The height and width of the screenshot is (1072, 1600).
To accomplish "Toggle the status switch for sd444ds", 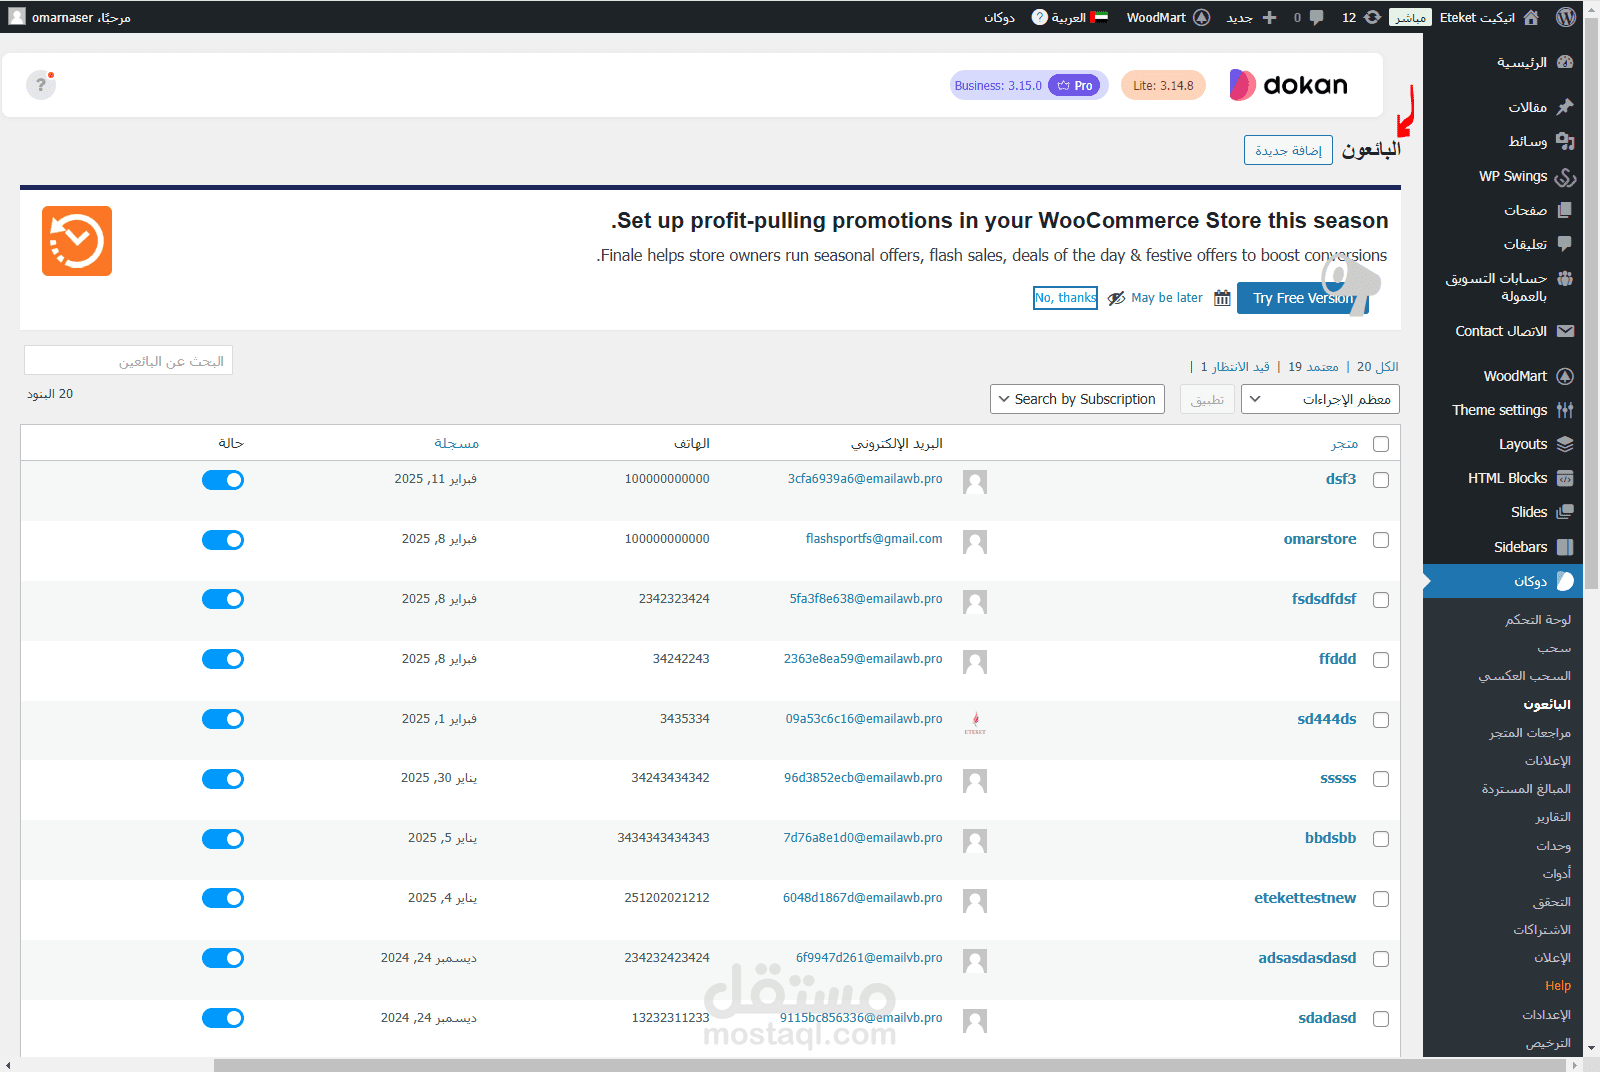I will 223,719.
